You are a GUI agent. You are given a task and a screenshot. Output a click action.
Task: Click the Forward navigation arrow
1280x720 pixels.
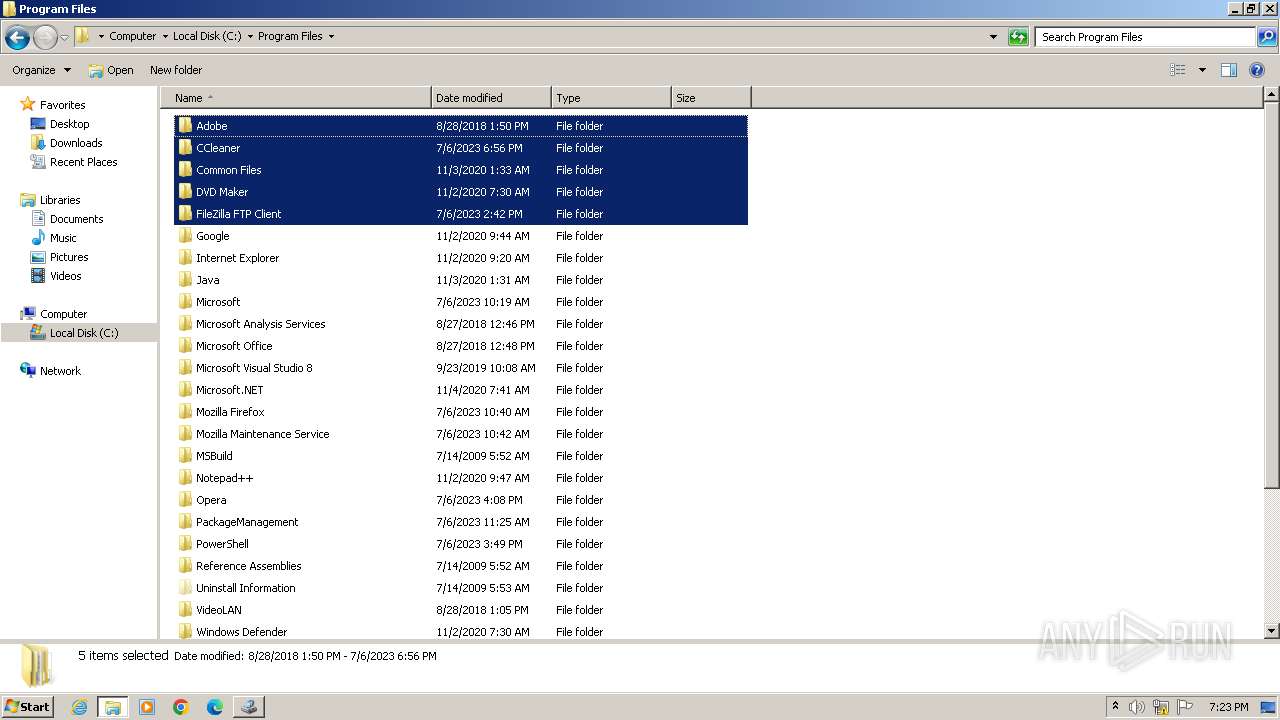coord(45,38)
